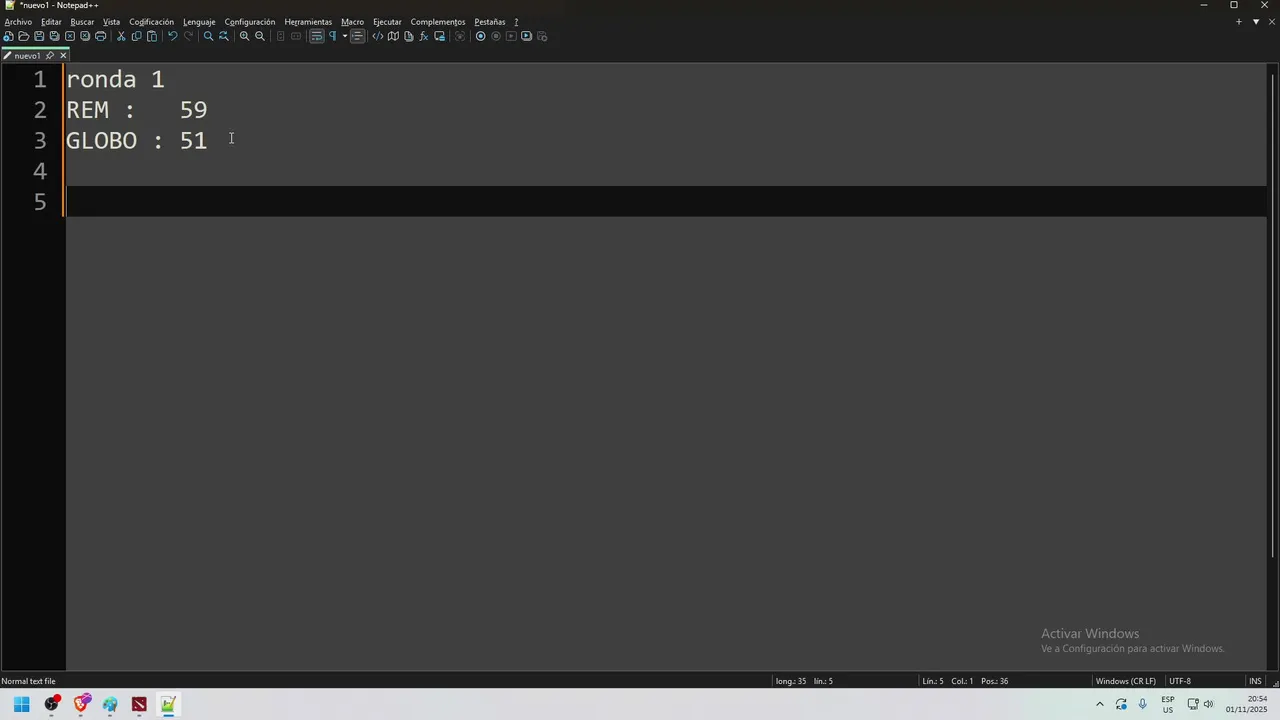Screen dimensions: 1280x720
Task: Undo the last edit with the Undo arrow
Action: [x=172, y=36]
